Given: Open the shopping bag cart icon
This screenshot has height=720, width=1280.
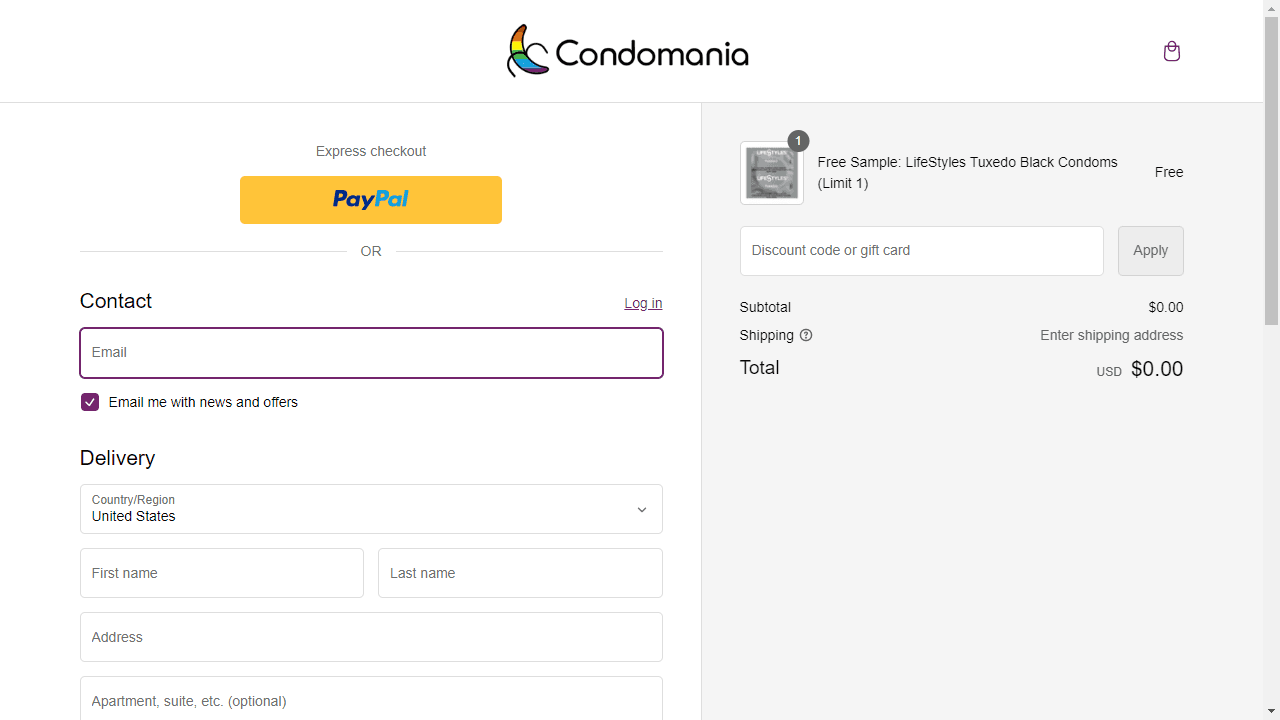Looking at the screenshot, I should point(1172,51).
